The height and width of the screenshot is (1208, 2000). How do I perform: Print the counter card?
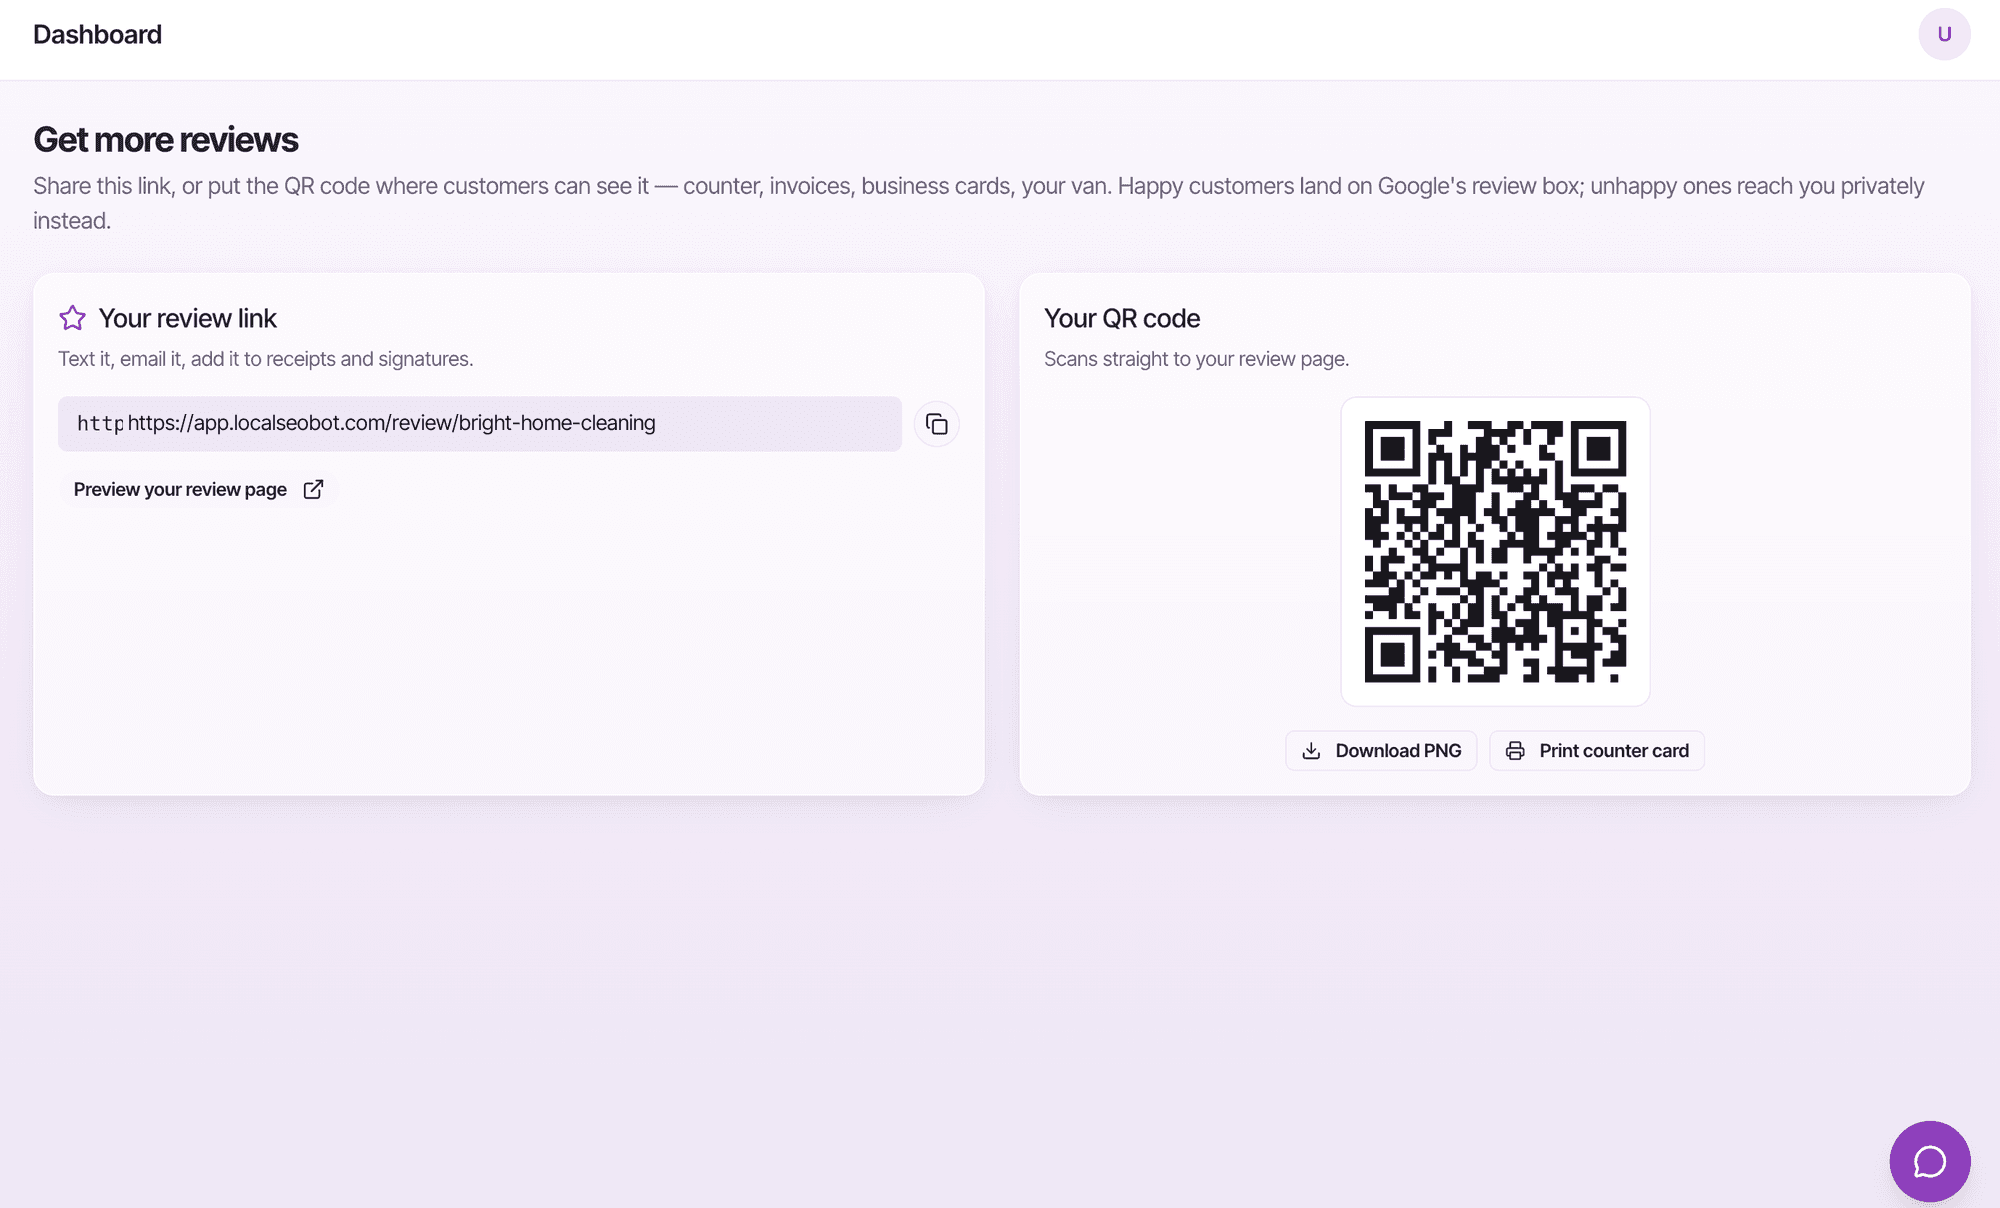point(1597,751)
